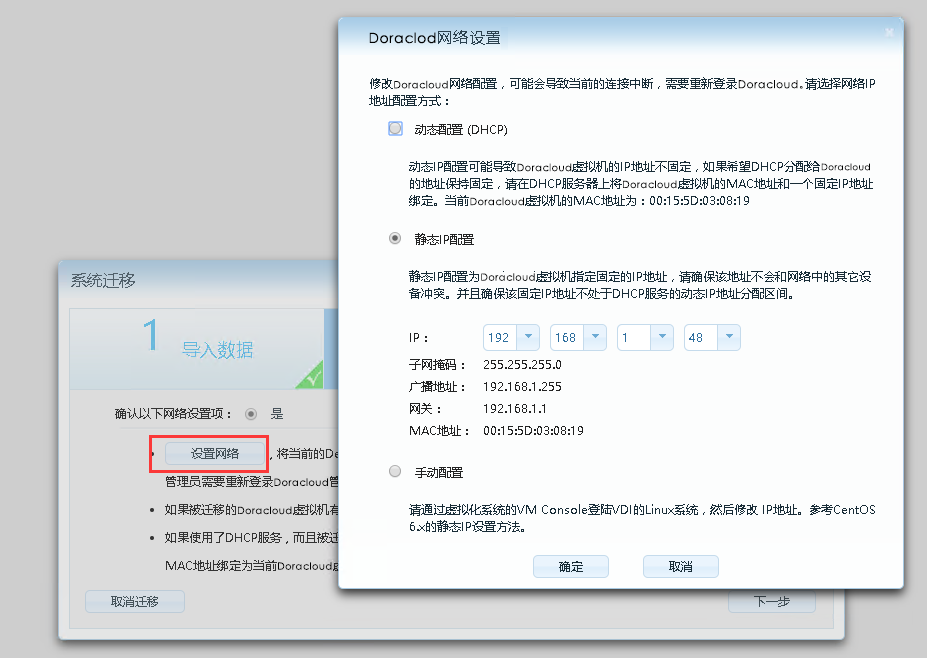Screen dimensions: 927x658
Task: Choose the 静态IP配置 radio option
Action: tap(395, 238)
